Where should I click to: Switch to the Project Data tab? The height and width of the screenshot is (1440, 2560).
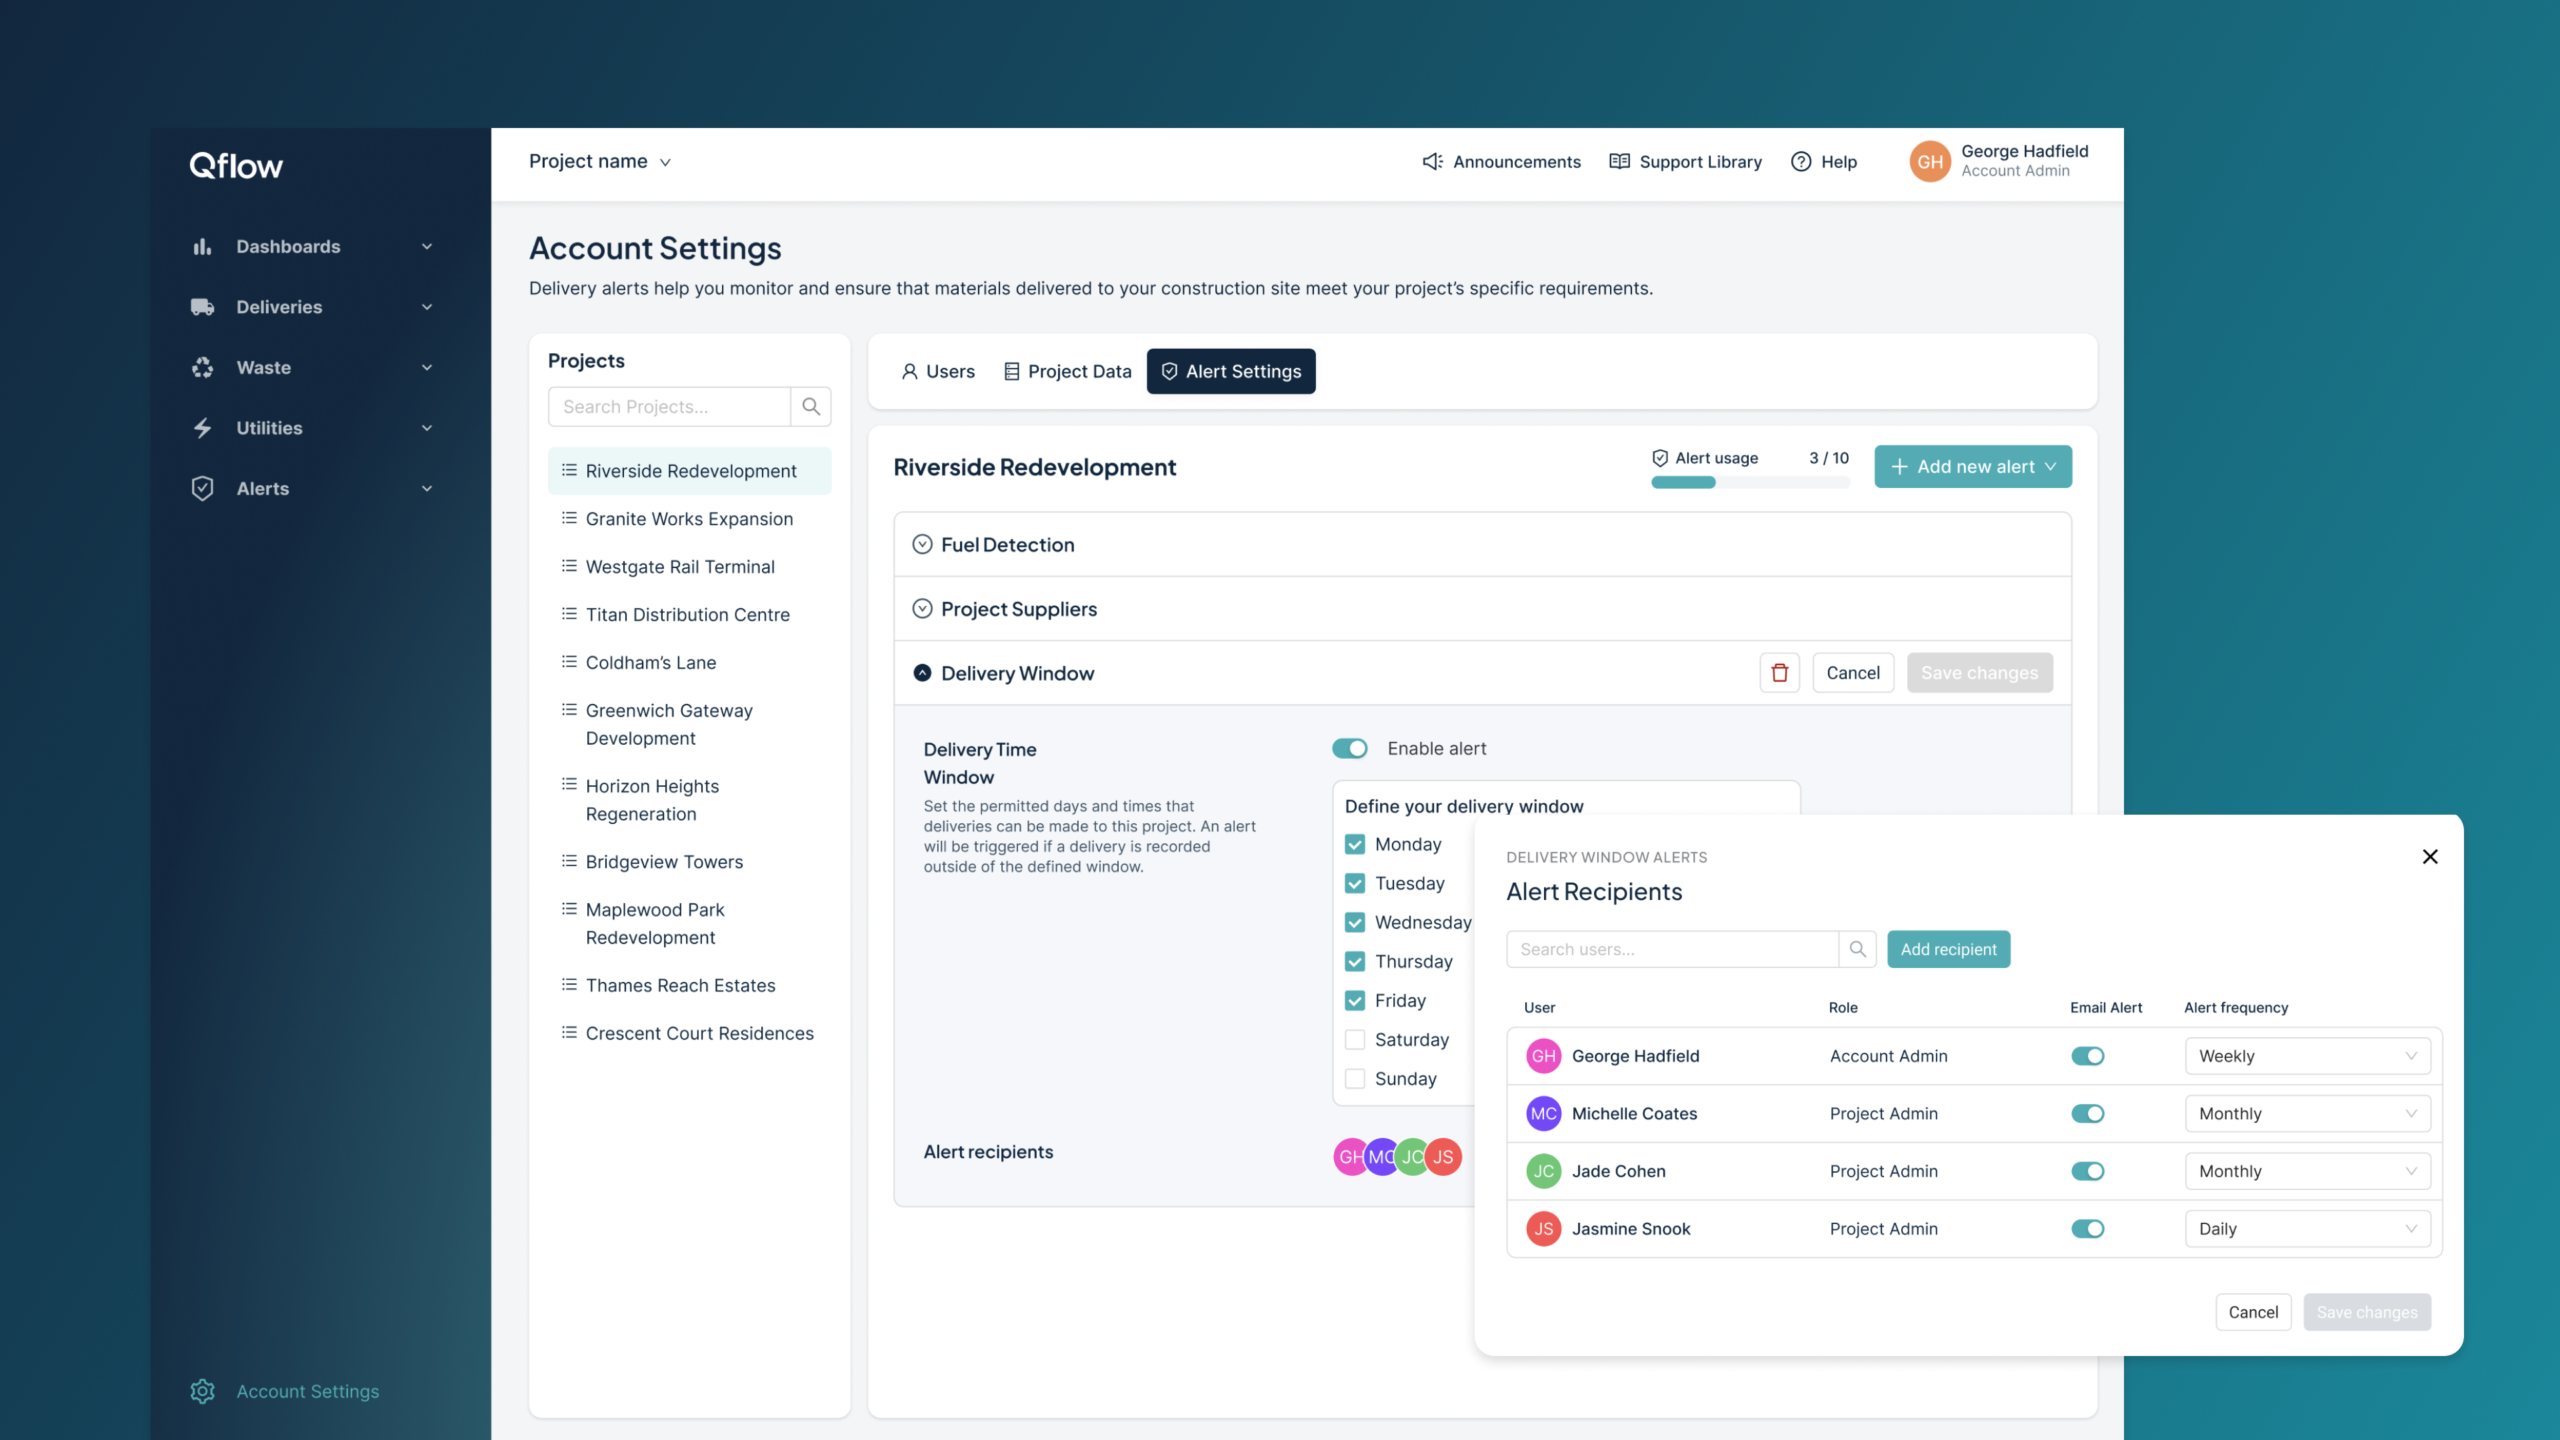click(1067, 372)
